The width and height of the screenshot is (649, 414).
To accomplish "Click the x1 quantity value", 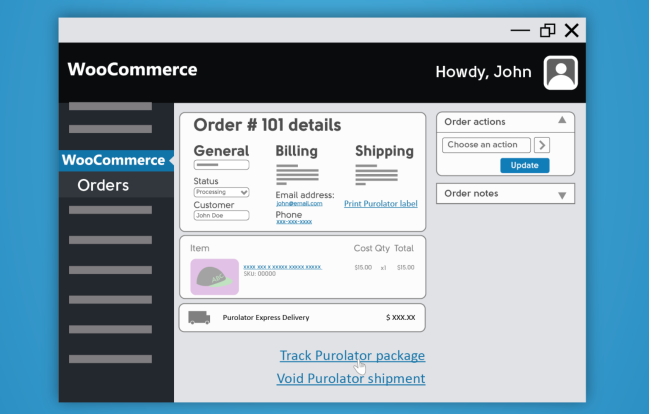I will coord(383,268).
